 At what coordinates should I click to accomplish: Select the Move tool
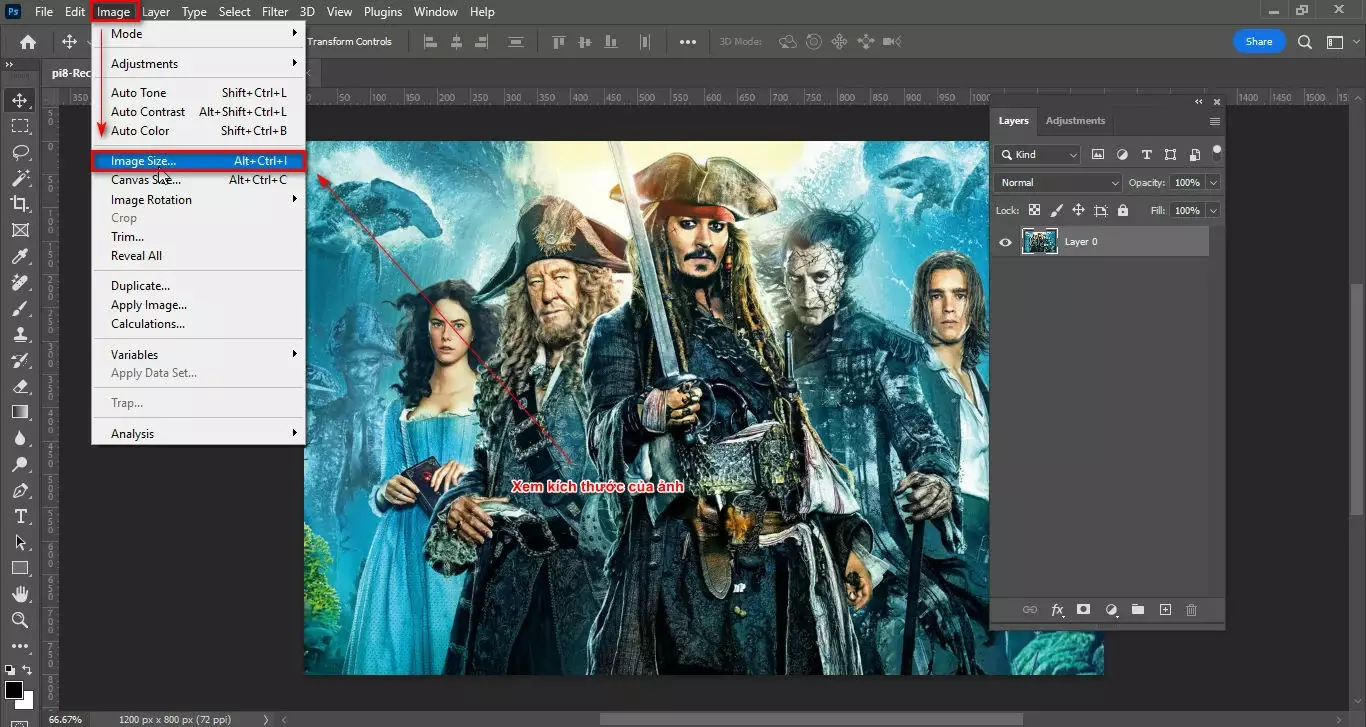click(x=20, y=99)
